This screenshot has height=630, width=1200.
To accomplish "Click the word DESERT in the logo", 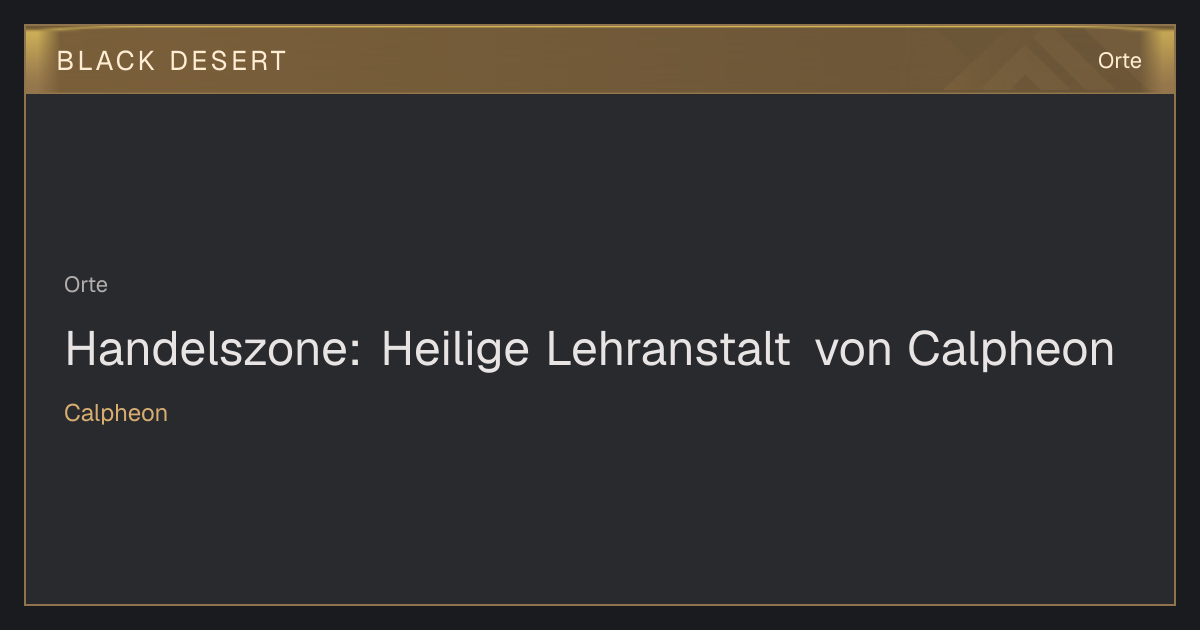I will [x=228, y=61].
